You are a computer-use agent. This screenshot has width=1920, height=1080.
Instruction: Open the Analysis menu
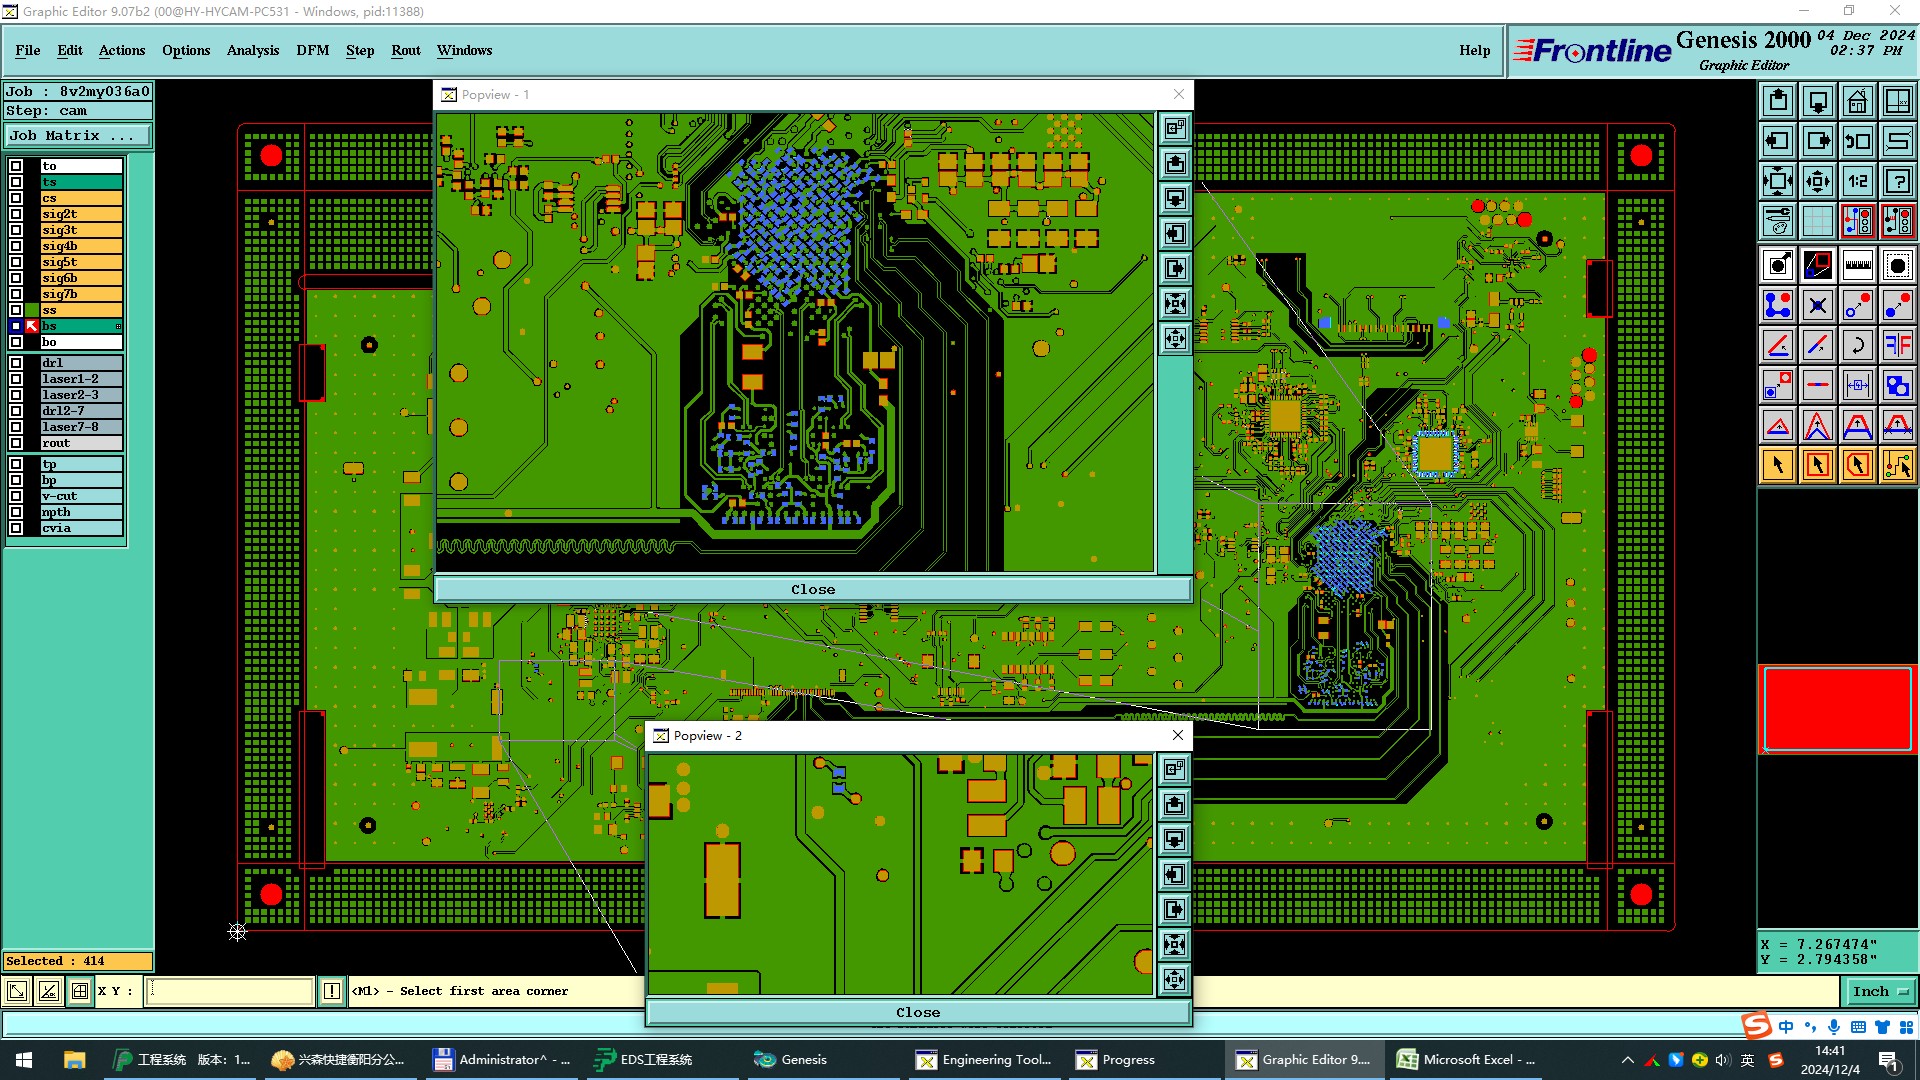click(x=252, y=50)
